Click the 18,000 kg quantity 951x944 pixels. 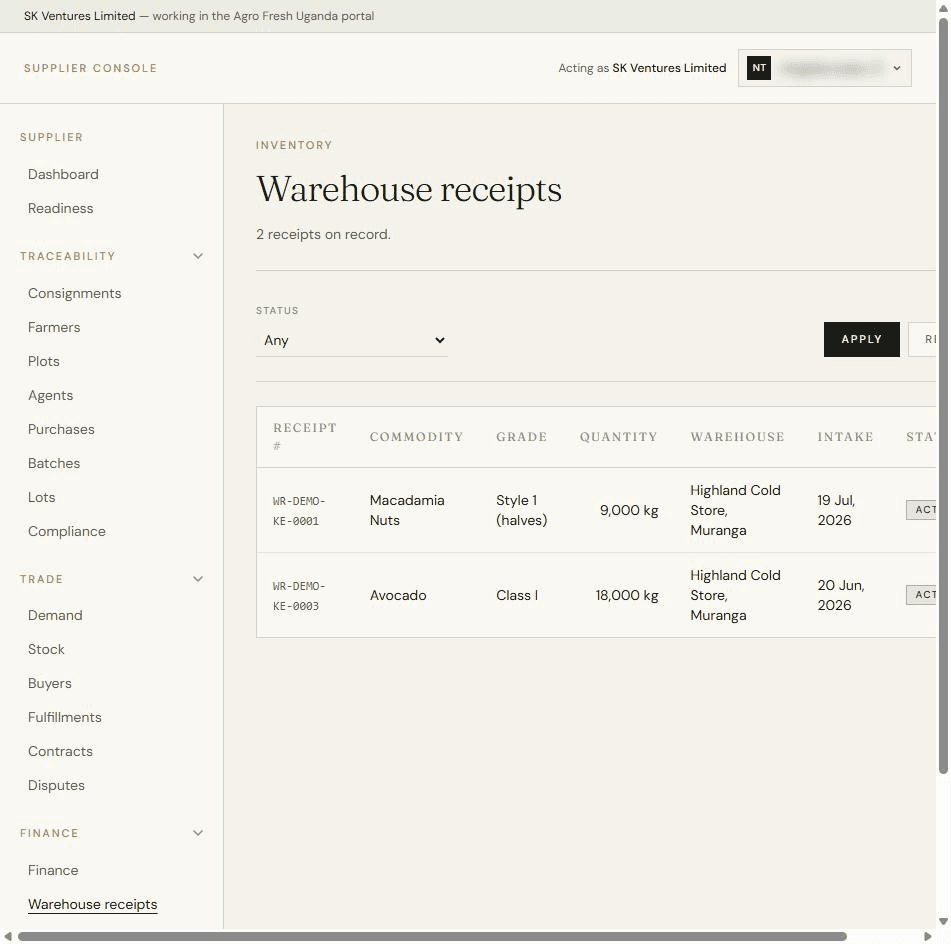click(x=627, y=595)
